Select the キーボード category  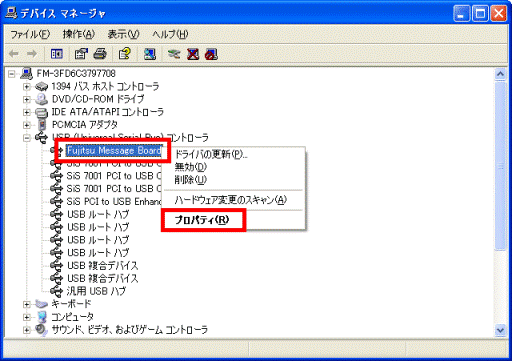click(71, 304)
